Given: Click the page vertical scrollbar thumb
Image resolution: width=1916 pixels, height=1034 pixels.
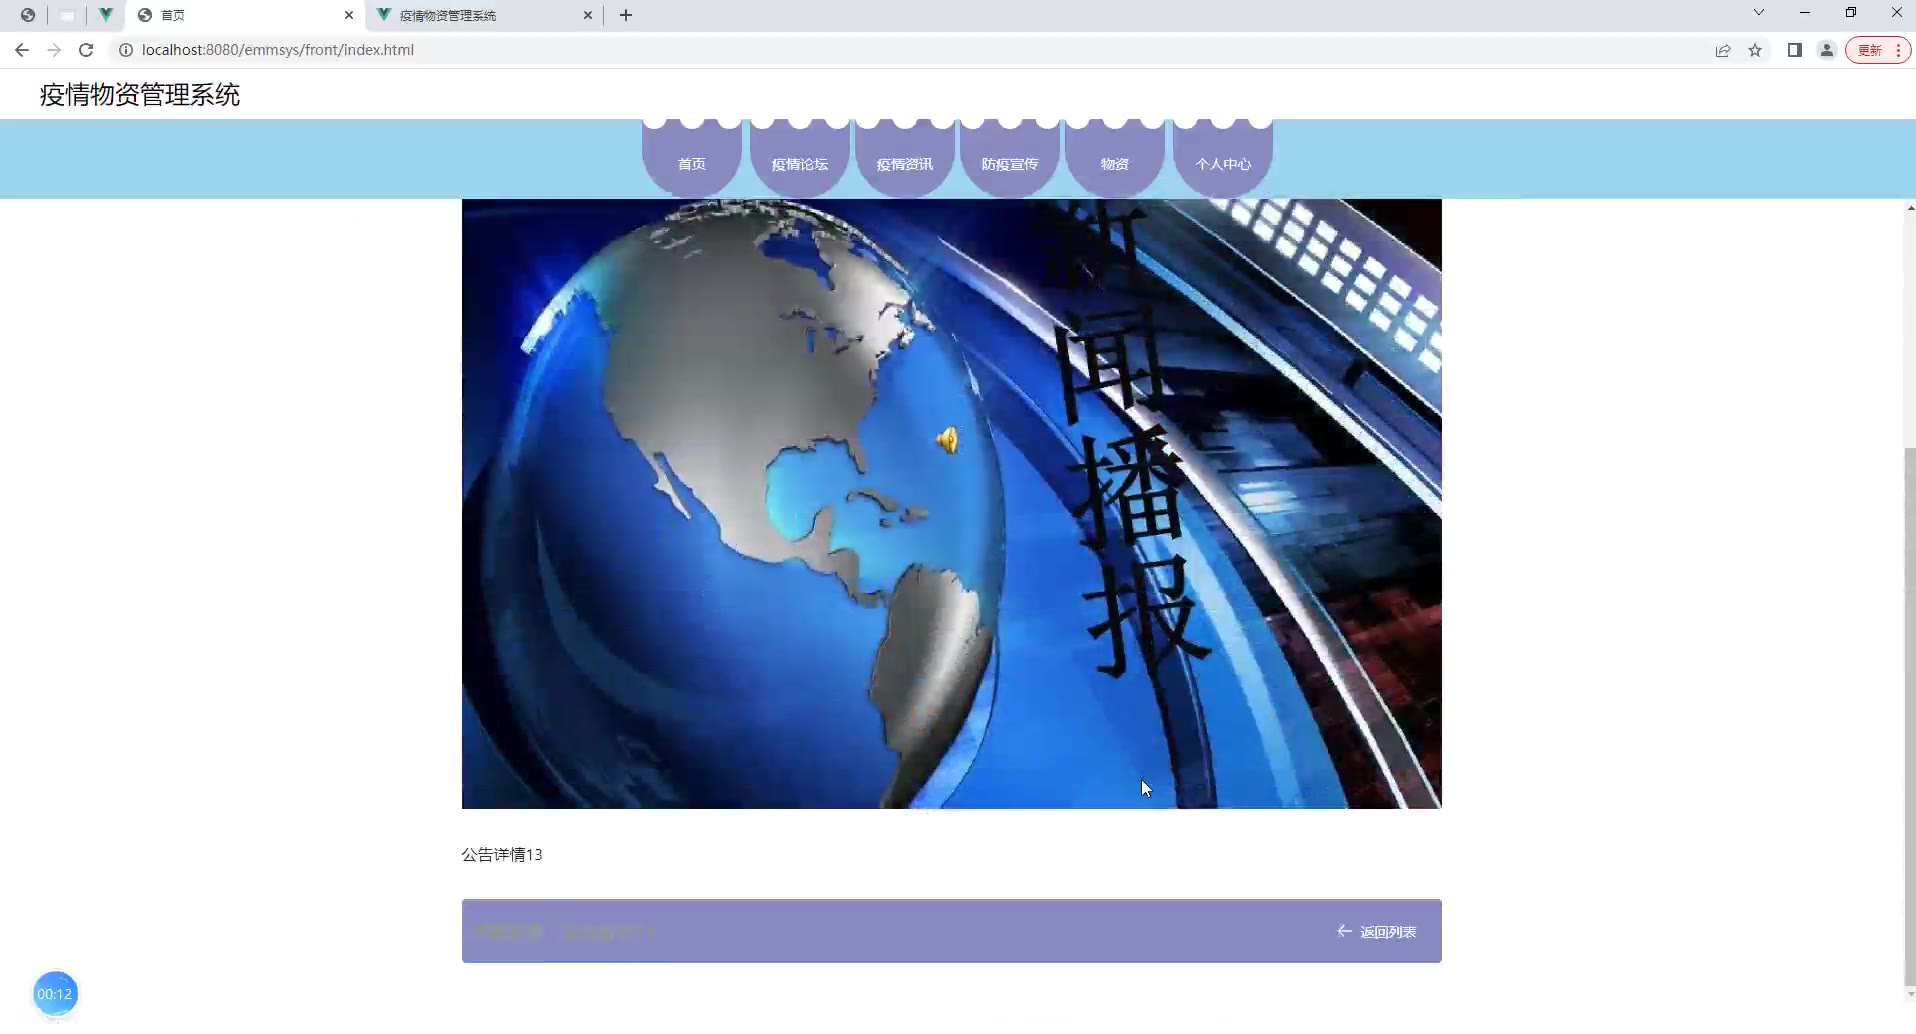Looking at the screenshot, I should 1910,715.
